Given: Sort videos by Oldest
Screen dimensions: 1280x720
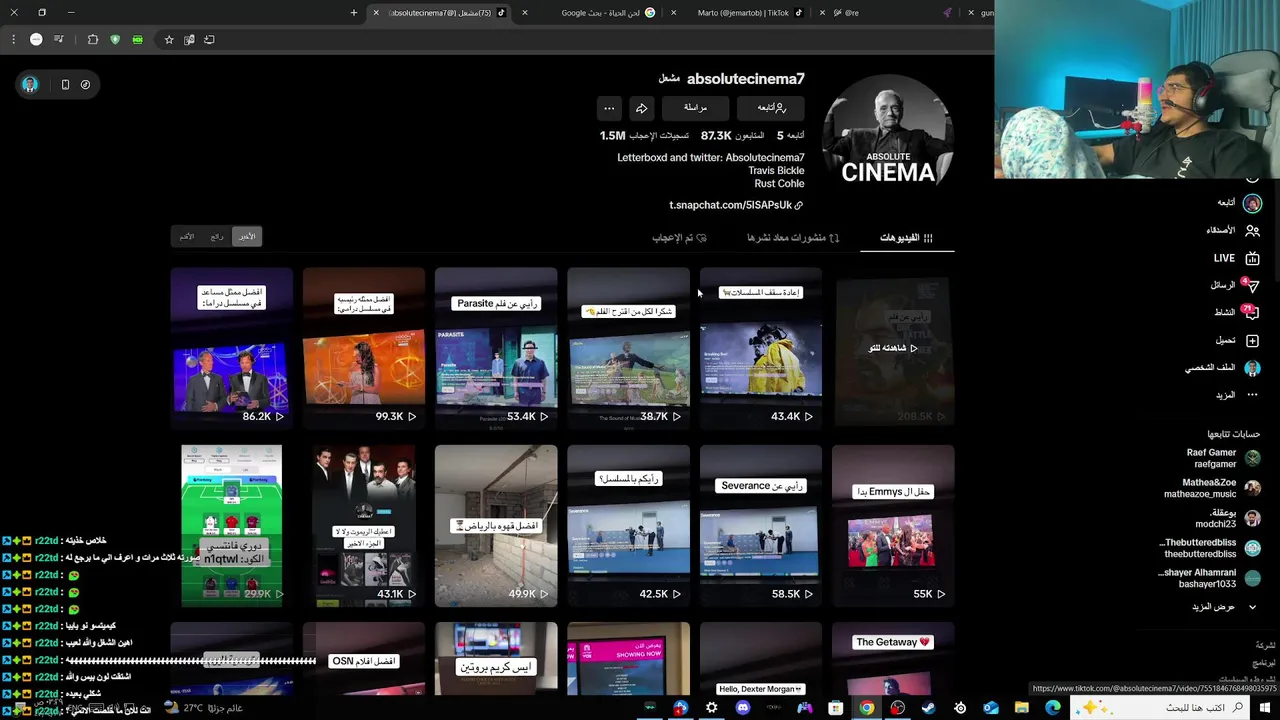Looking at the screenshot, I should pyautogui.click(x=187, y=237).
